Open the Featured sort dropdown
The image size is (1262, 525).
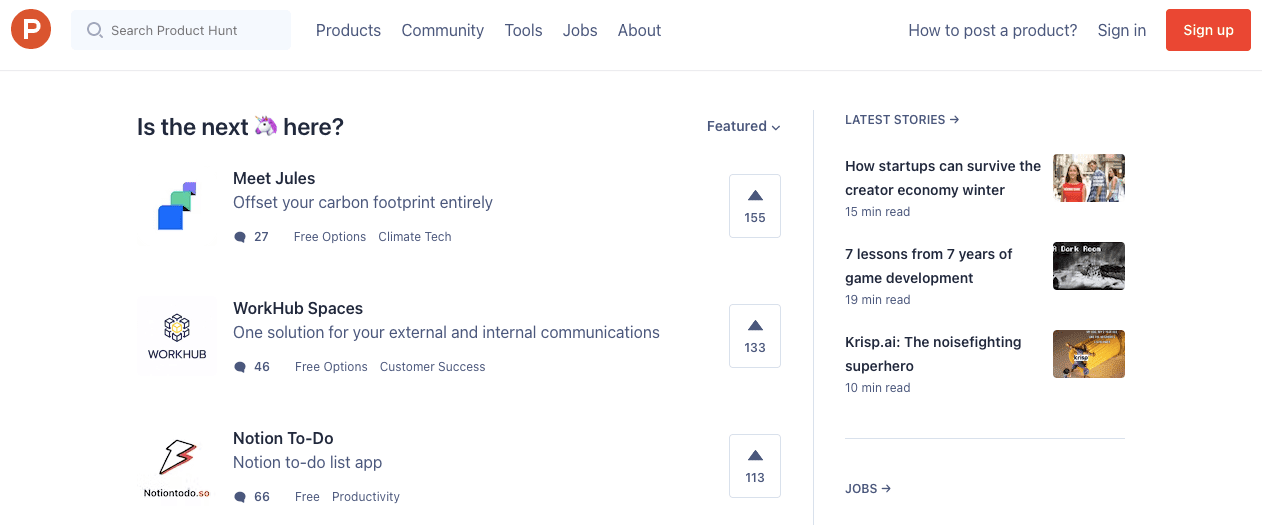pyautogui.click(x=743, y=126)
